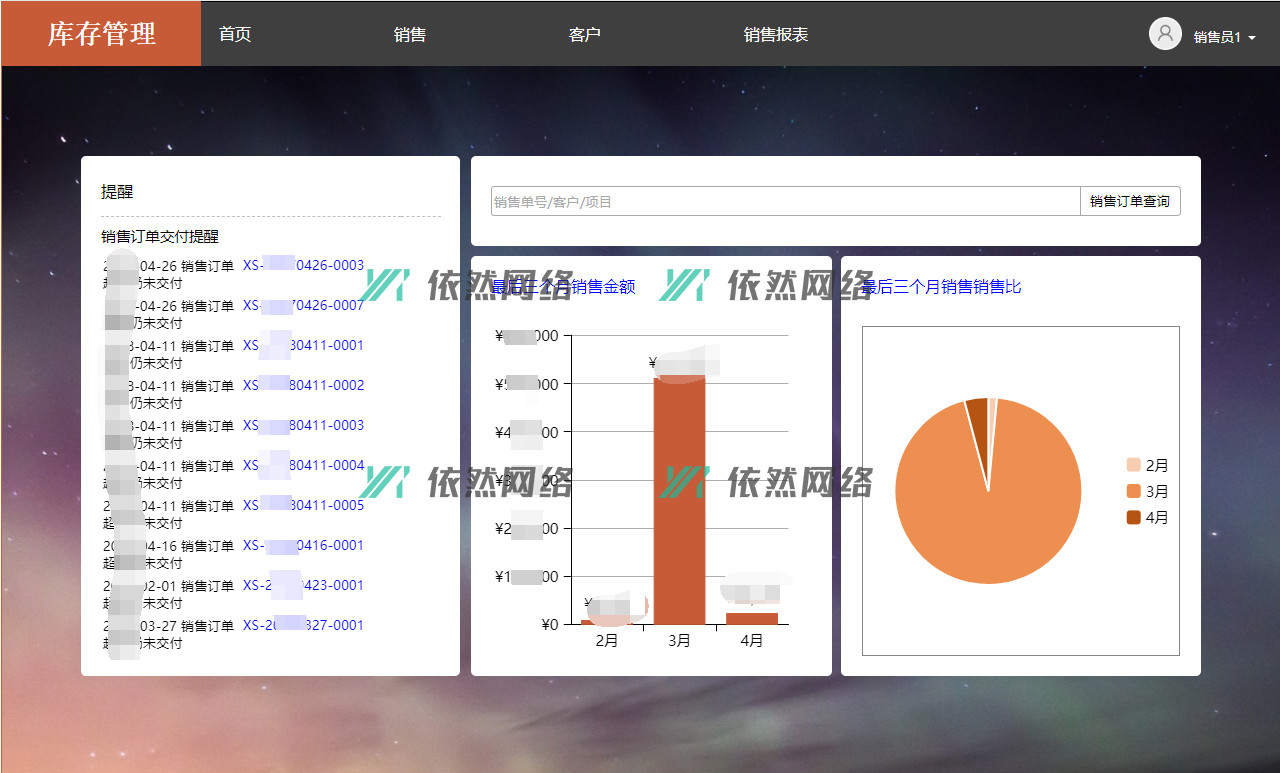Open sales order link ending 0411-0004
1280x773 pixels.
coord(303,465)
